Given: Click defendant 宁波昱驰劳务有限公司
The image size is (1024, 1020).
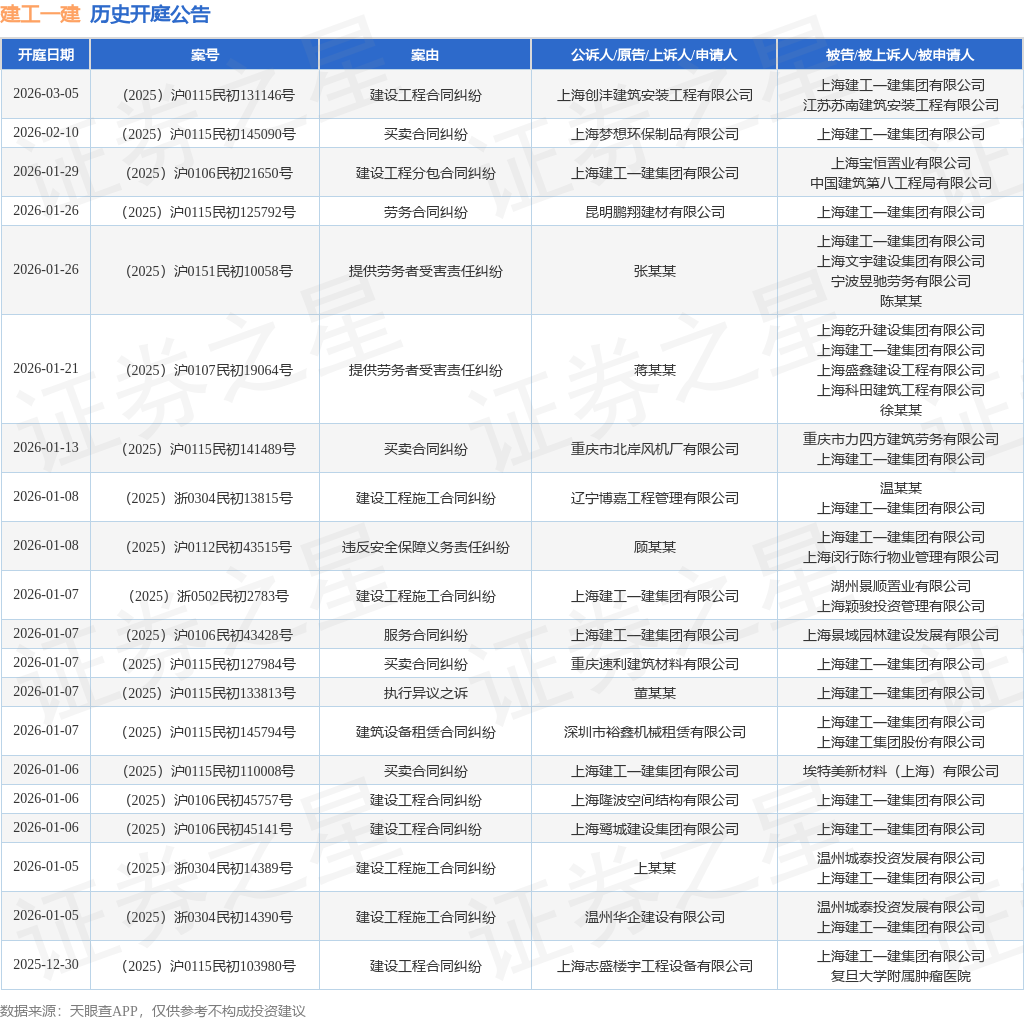Looking at the screenshot, I should point(901,281).
